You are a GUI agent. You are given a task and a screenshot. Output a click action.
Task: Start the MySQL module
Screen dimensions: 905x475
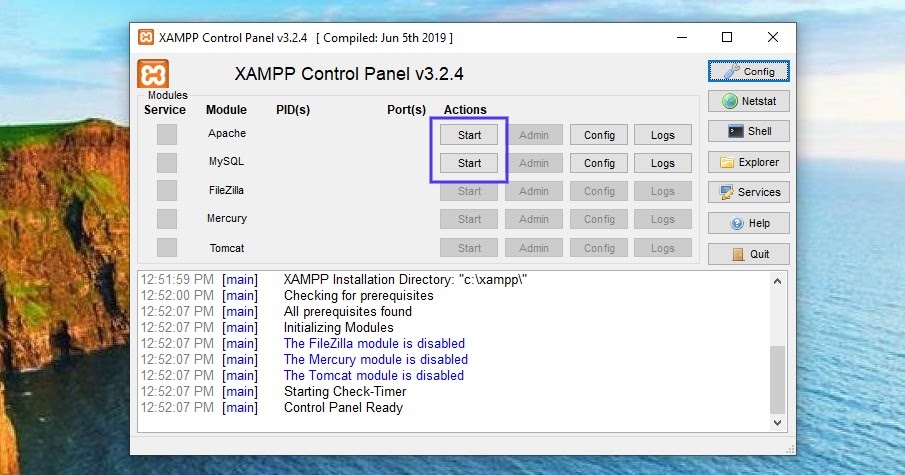(x=469, y=163)
